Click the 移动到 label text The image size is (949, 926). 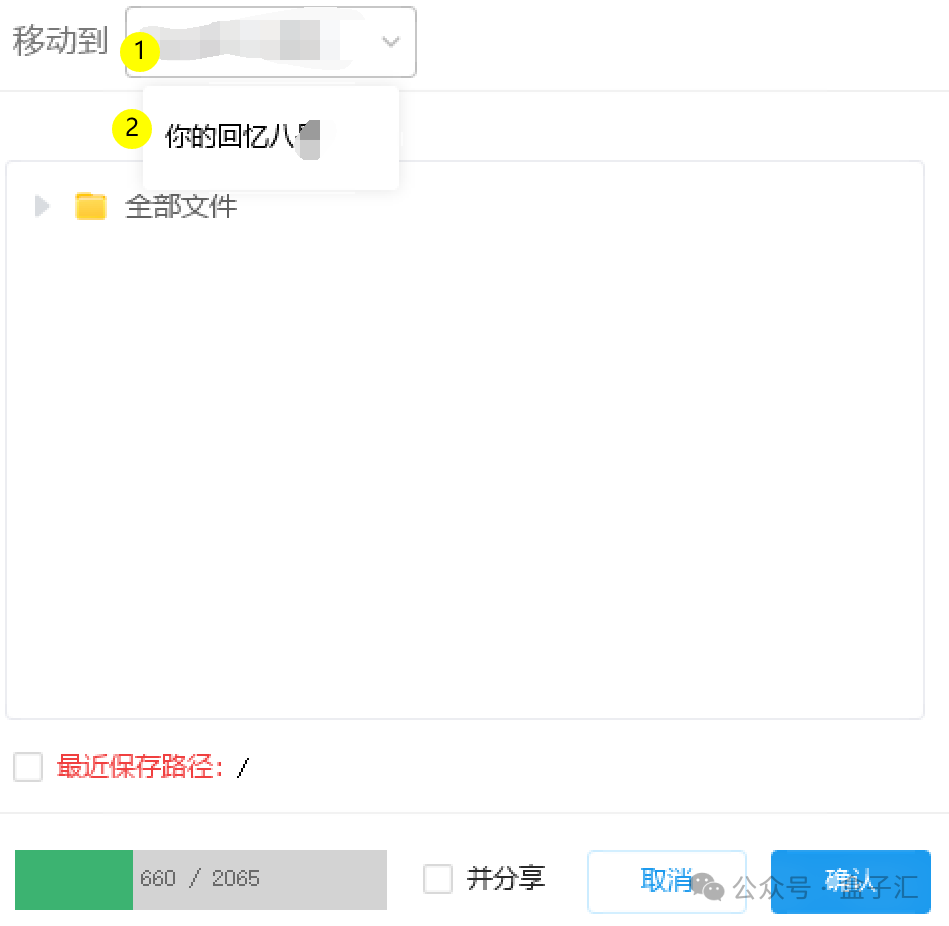(60, 42)
